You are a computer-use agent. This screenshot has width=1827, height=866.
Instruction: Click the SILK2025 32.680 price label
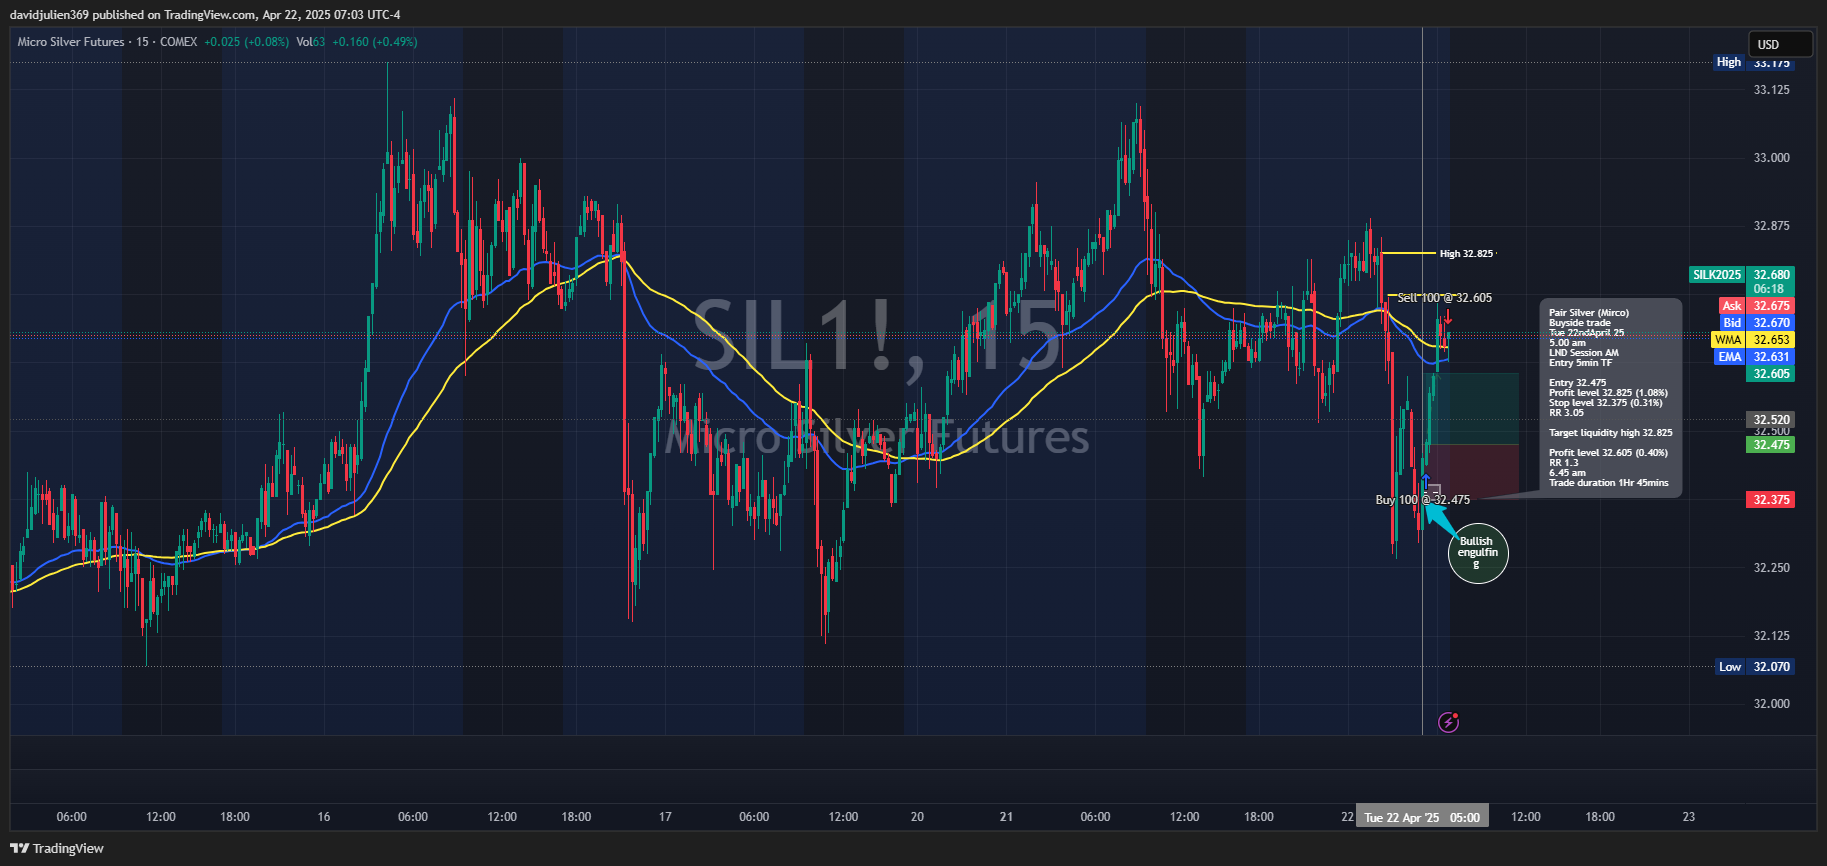[x=1741, y=274]
